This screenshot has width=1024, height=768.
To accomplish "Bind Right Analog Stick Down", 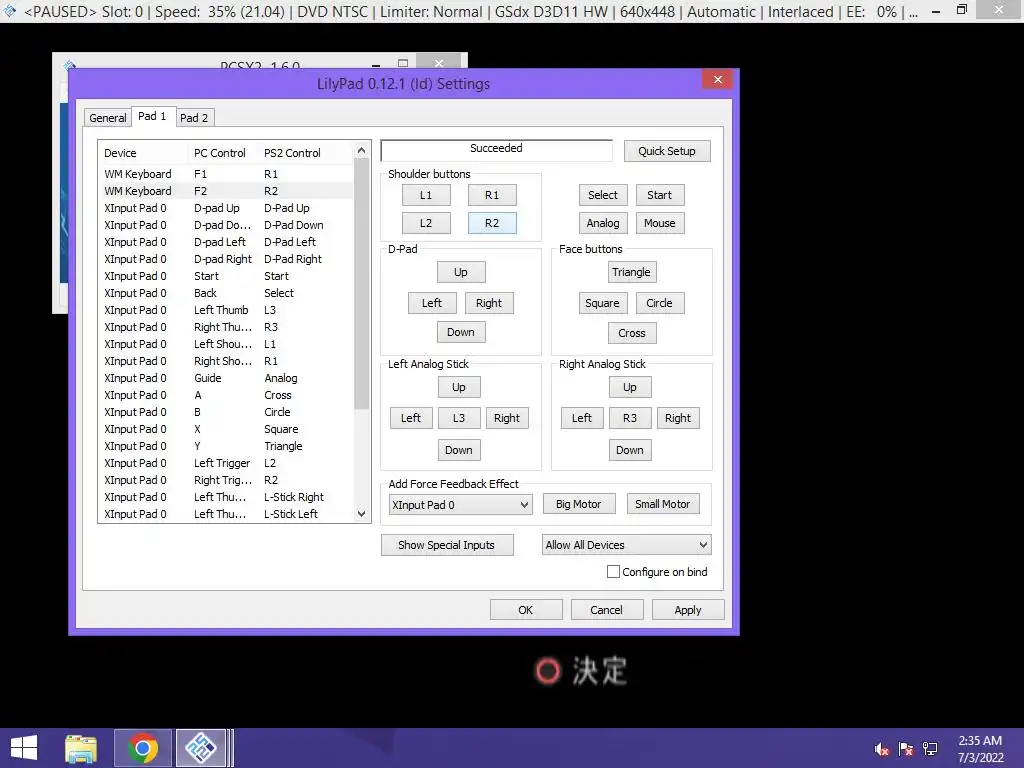I will click(x=630, y=450).
